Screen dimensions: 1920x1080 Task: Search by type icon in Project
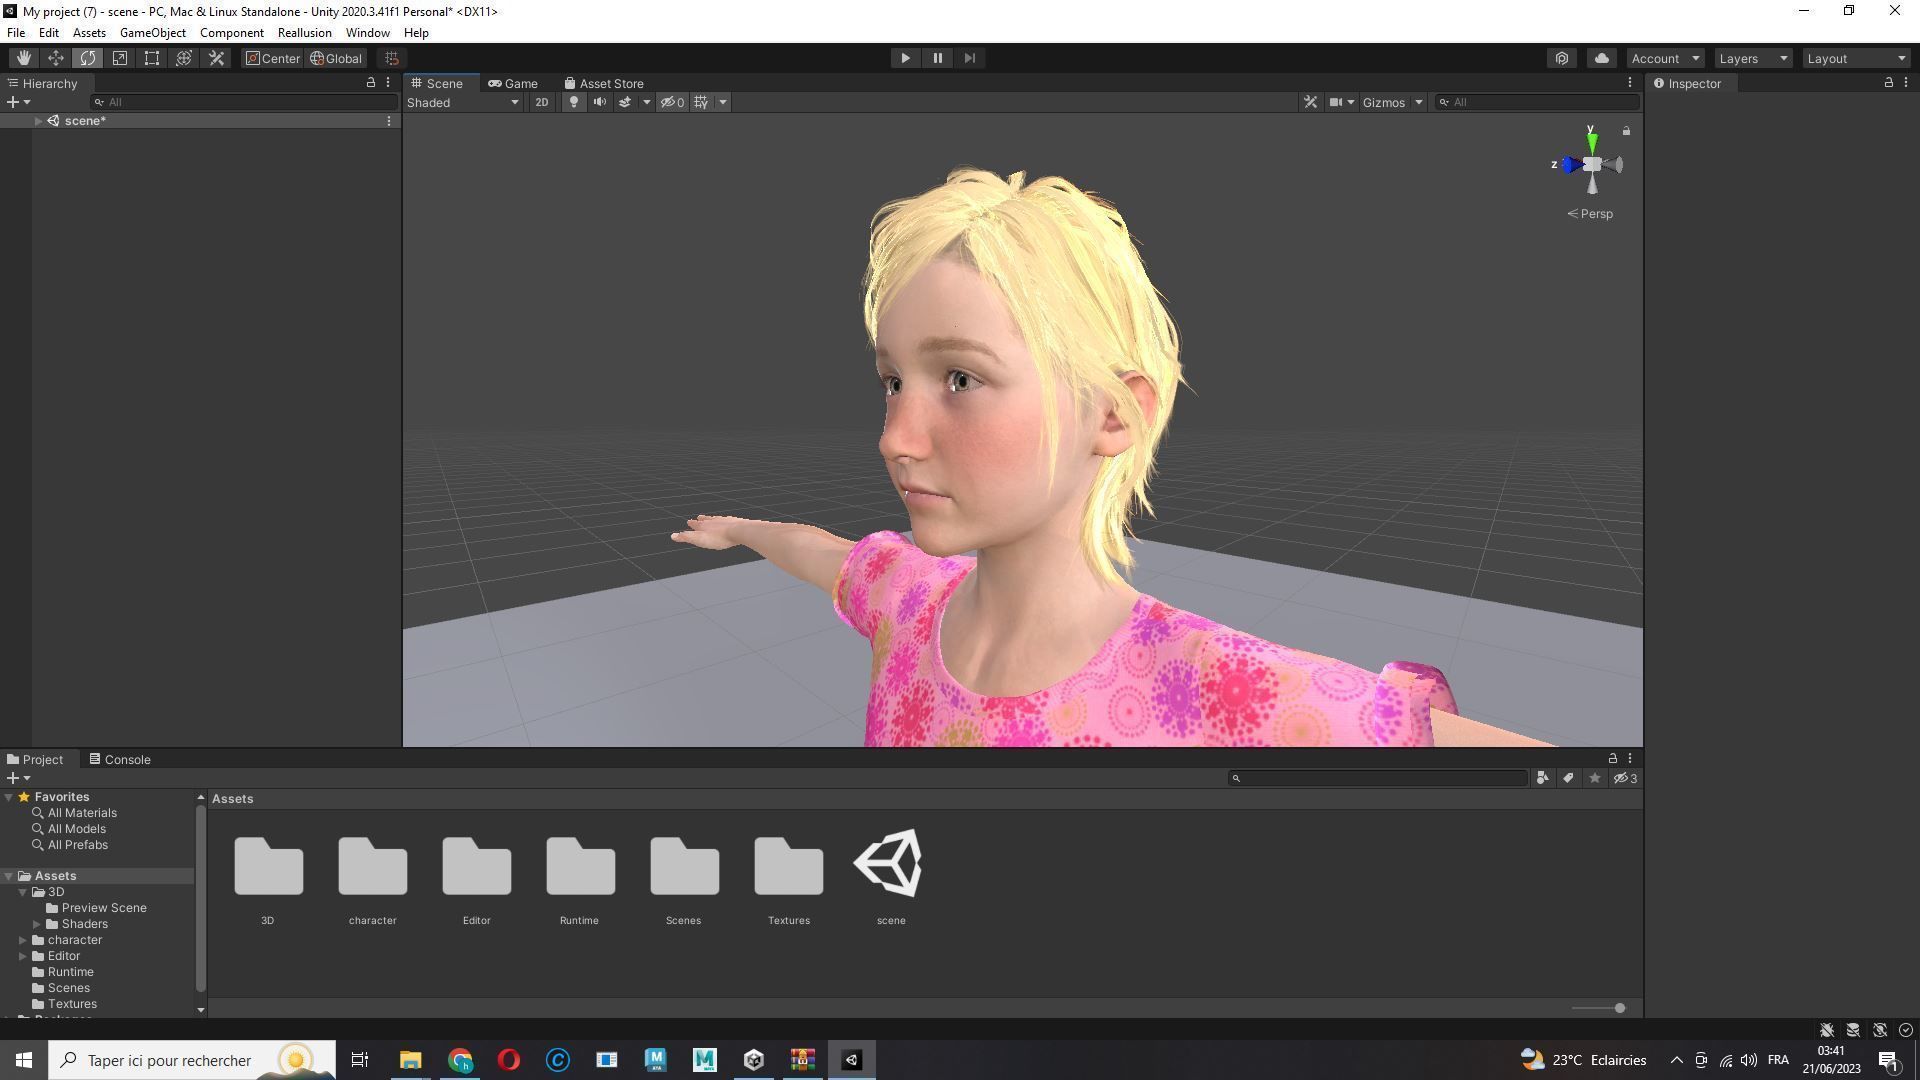pos(1543,778)
